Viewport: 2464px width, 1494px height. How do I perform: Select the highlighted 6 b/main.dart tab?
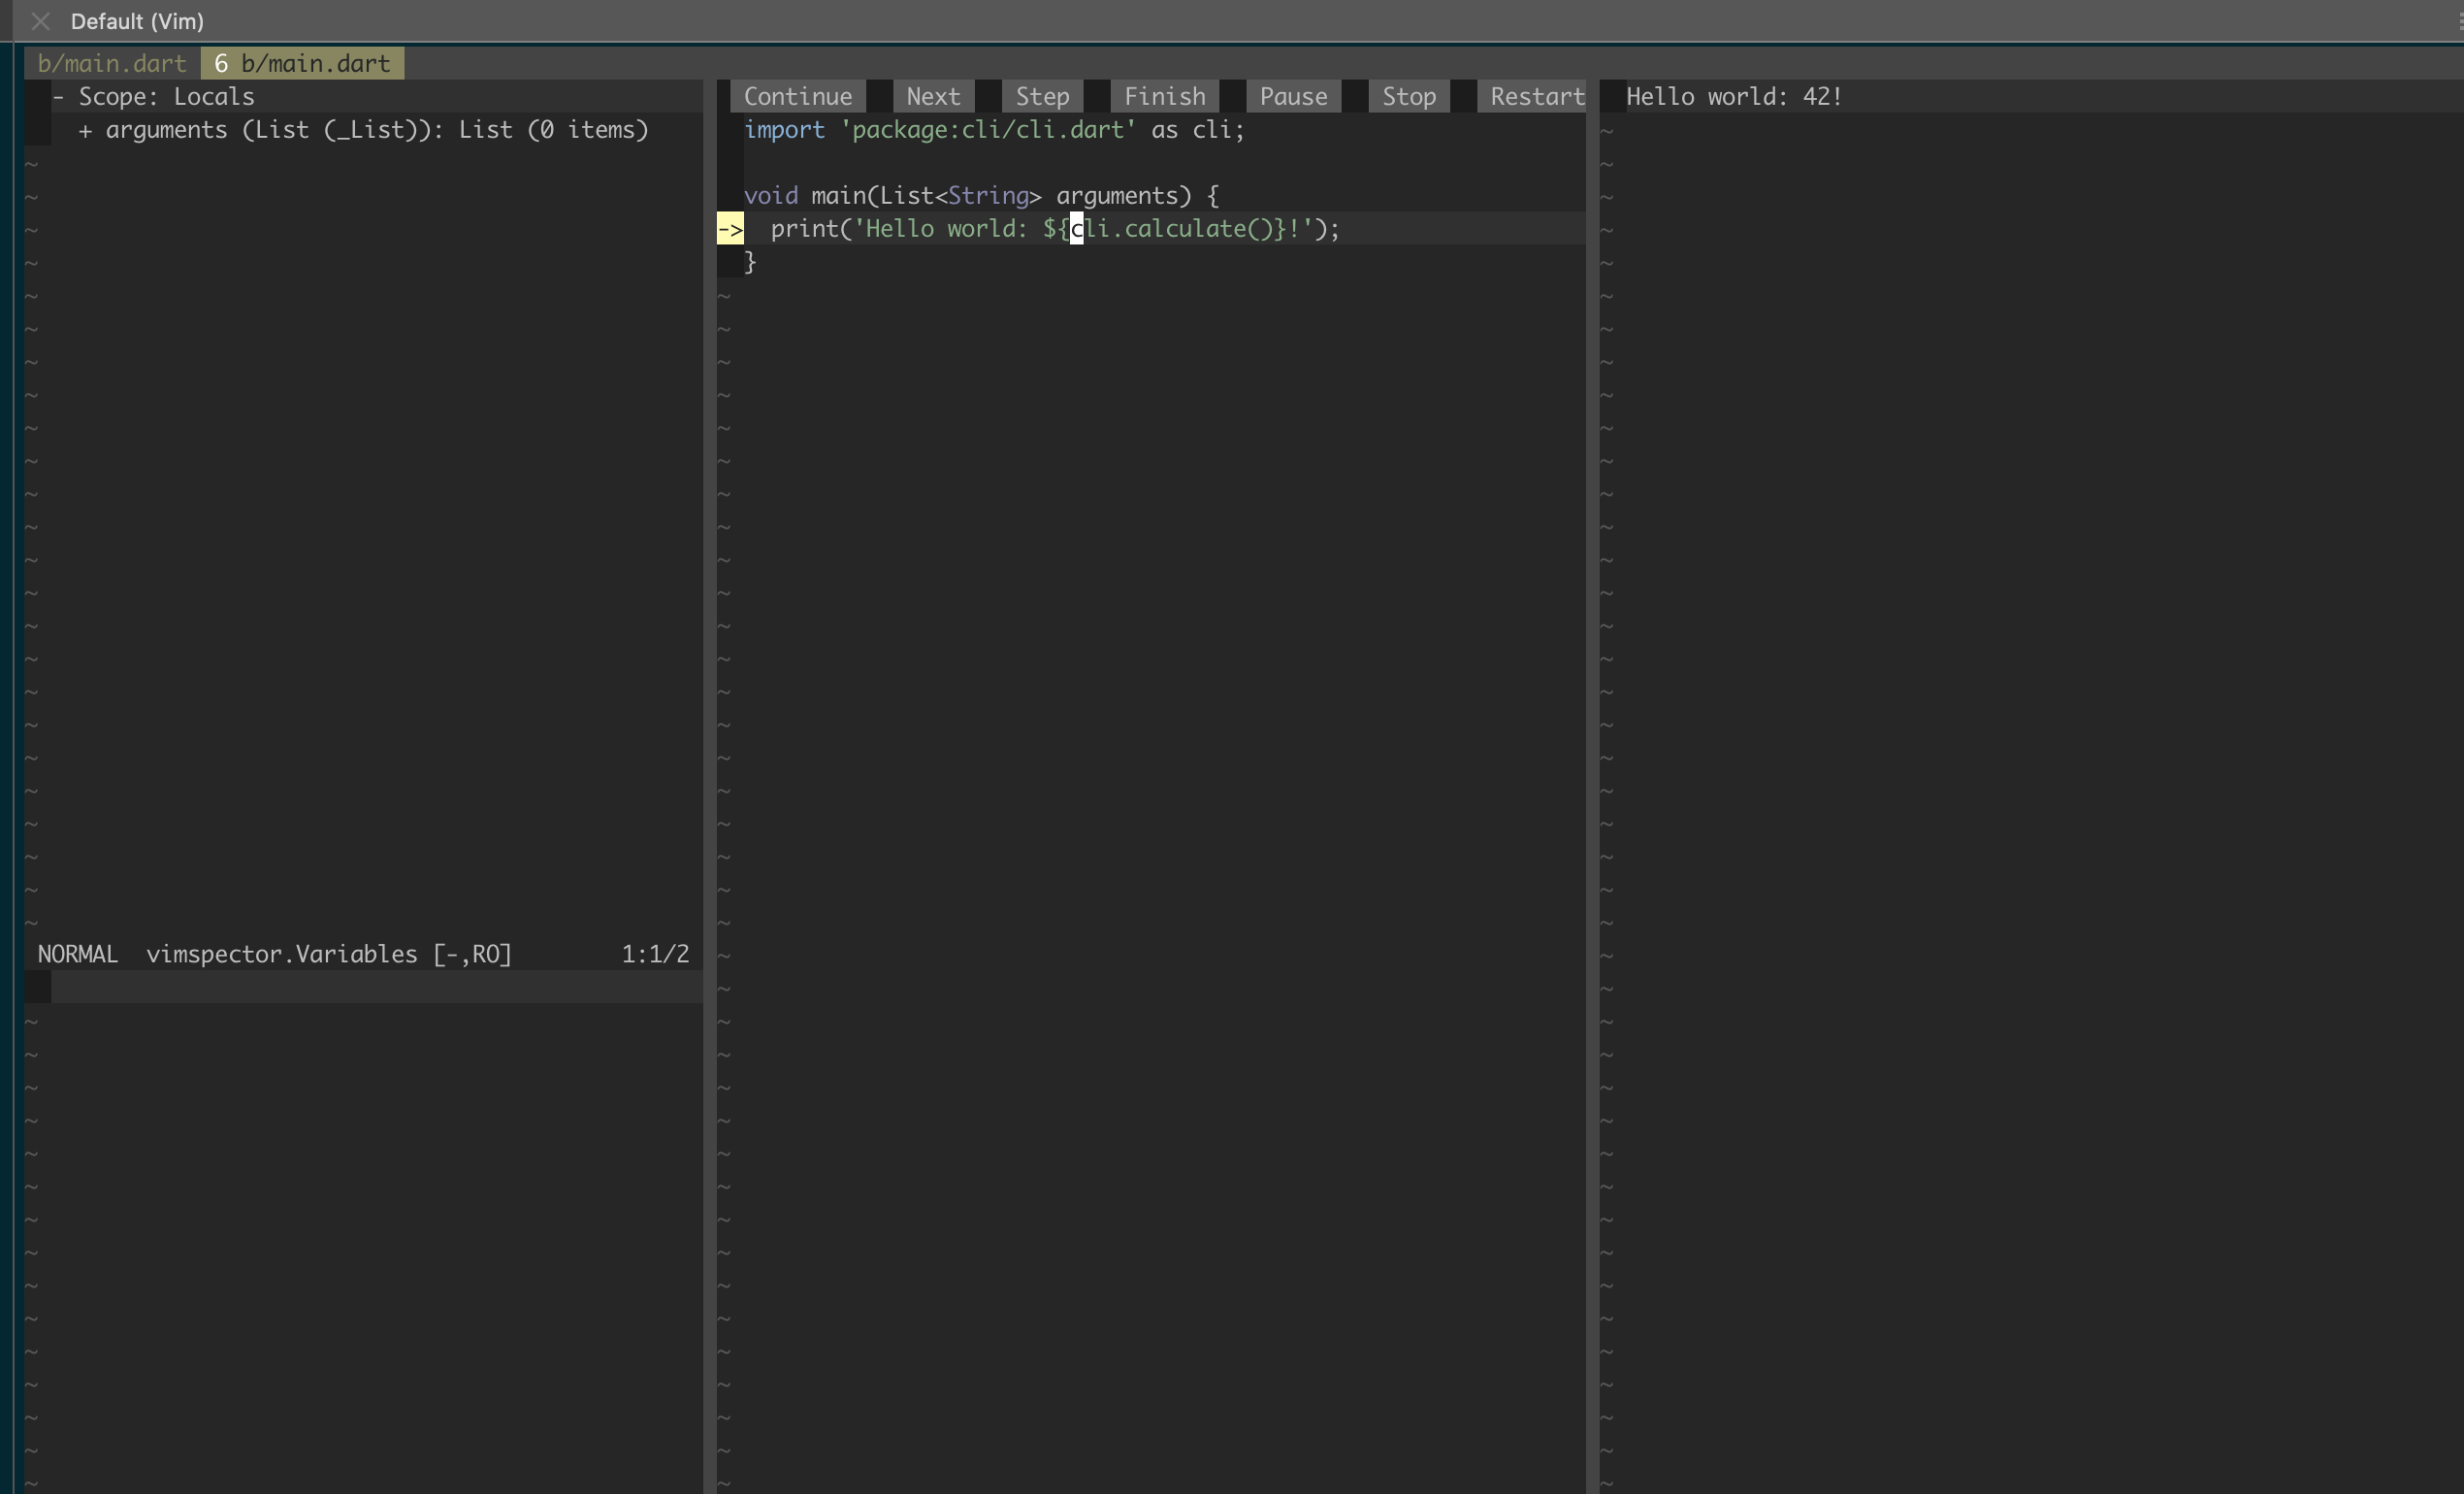click(x=300, y=62)
